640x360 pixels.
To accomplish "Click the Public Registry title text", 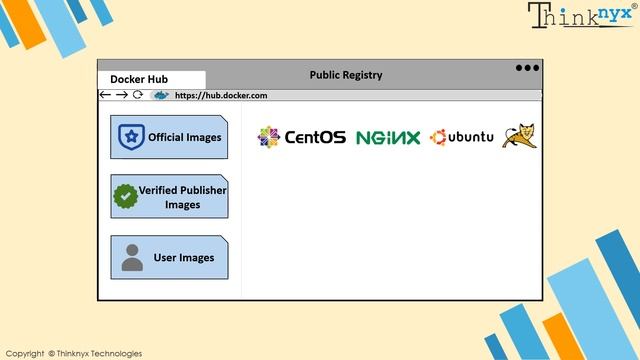I will (x=346, y=75).
